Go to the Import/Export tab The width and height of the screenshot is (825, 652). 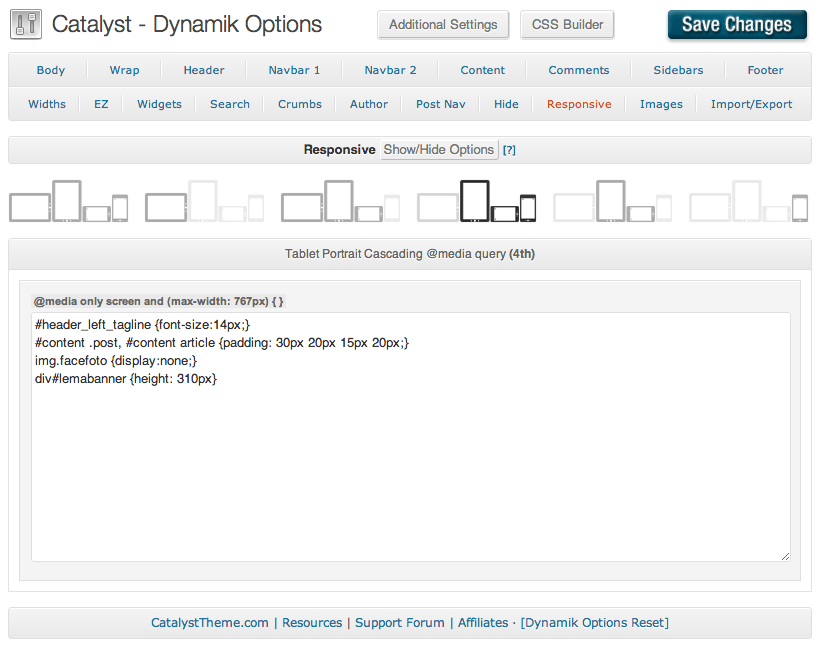pyautogui.click(x=751, y=104)
